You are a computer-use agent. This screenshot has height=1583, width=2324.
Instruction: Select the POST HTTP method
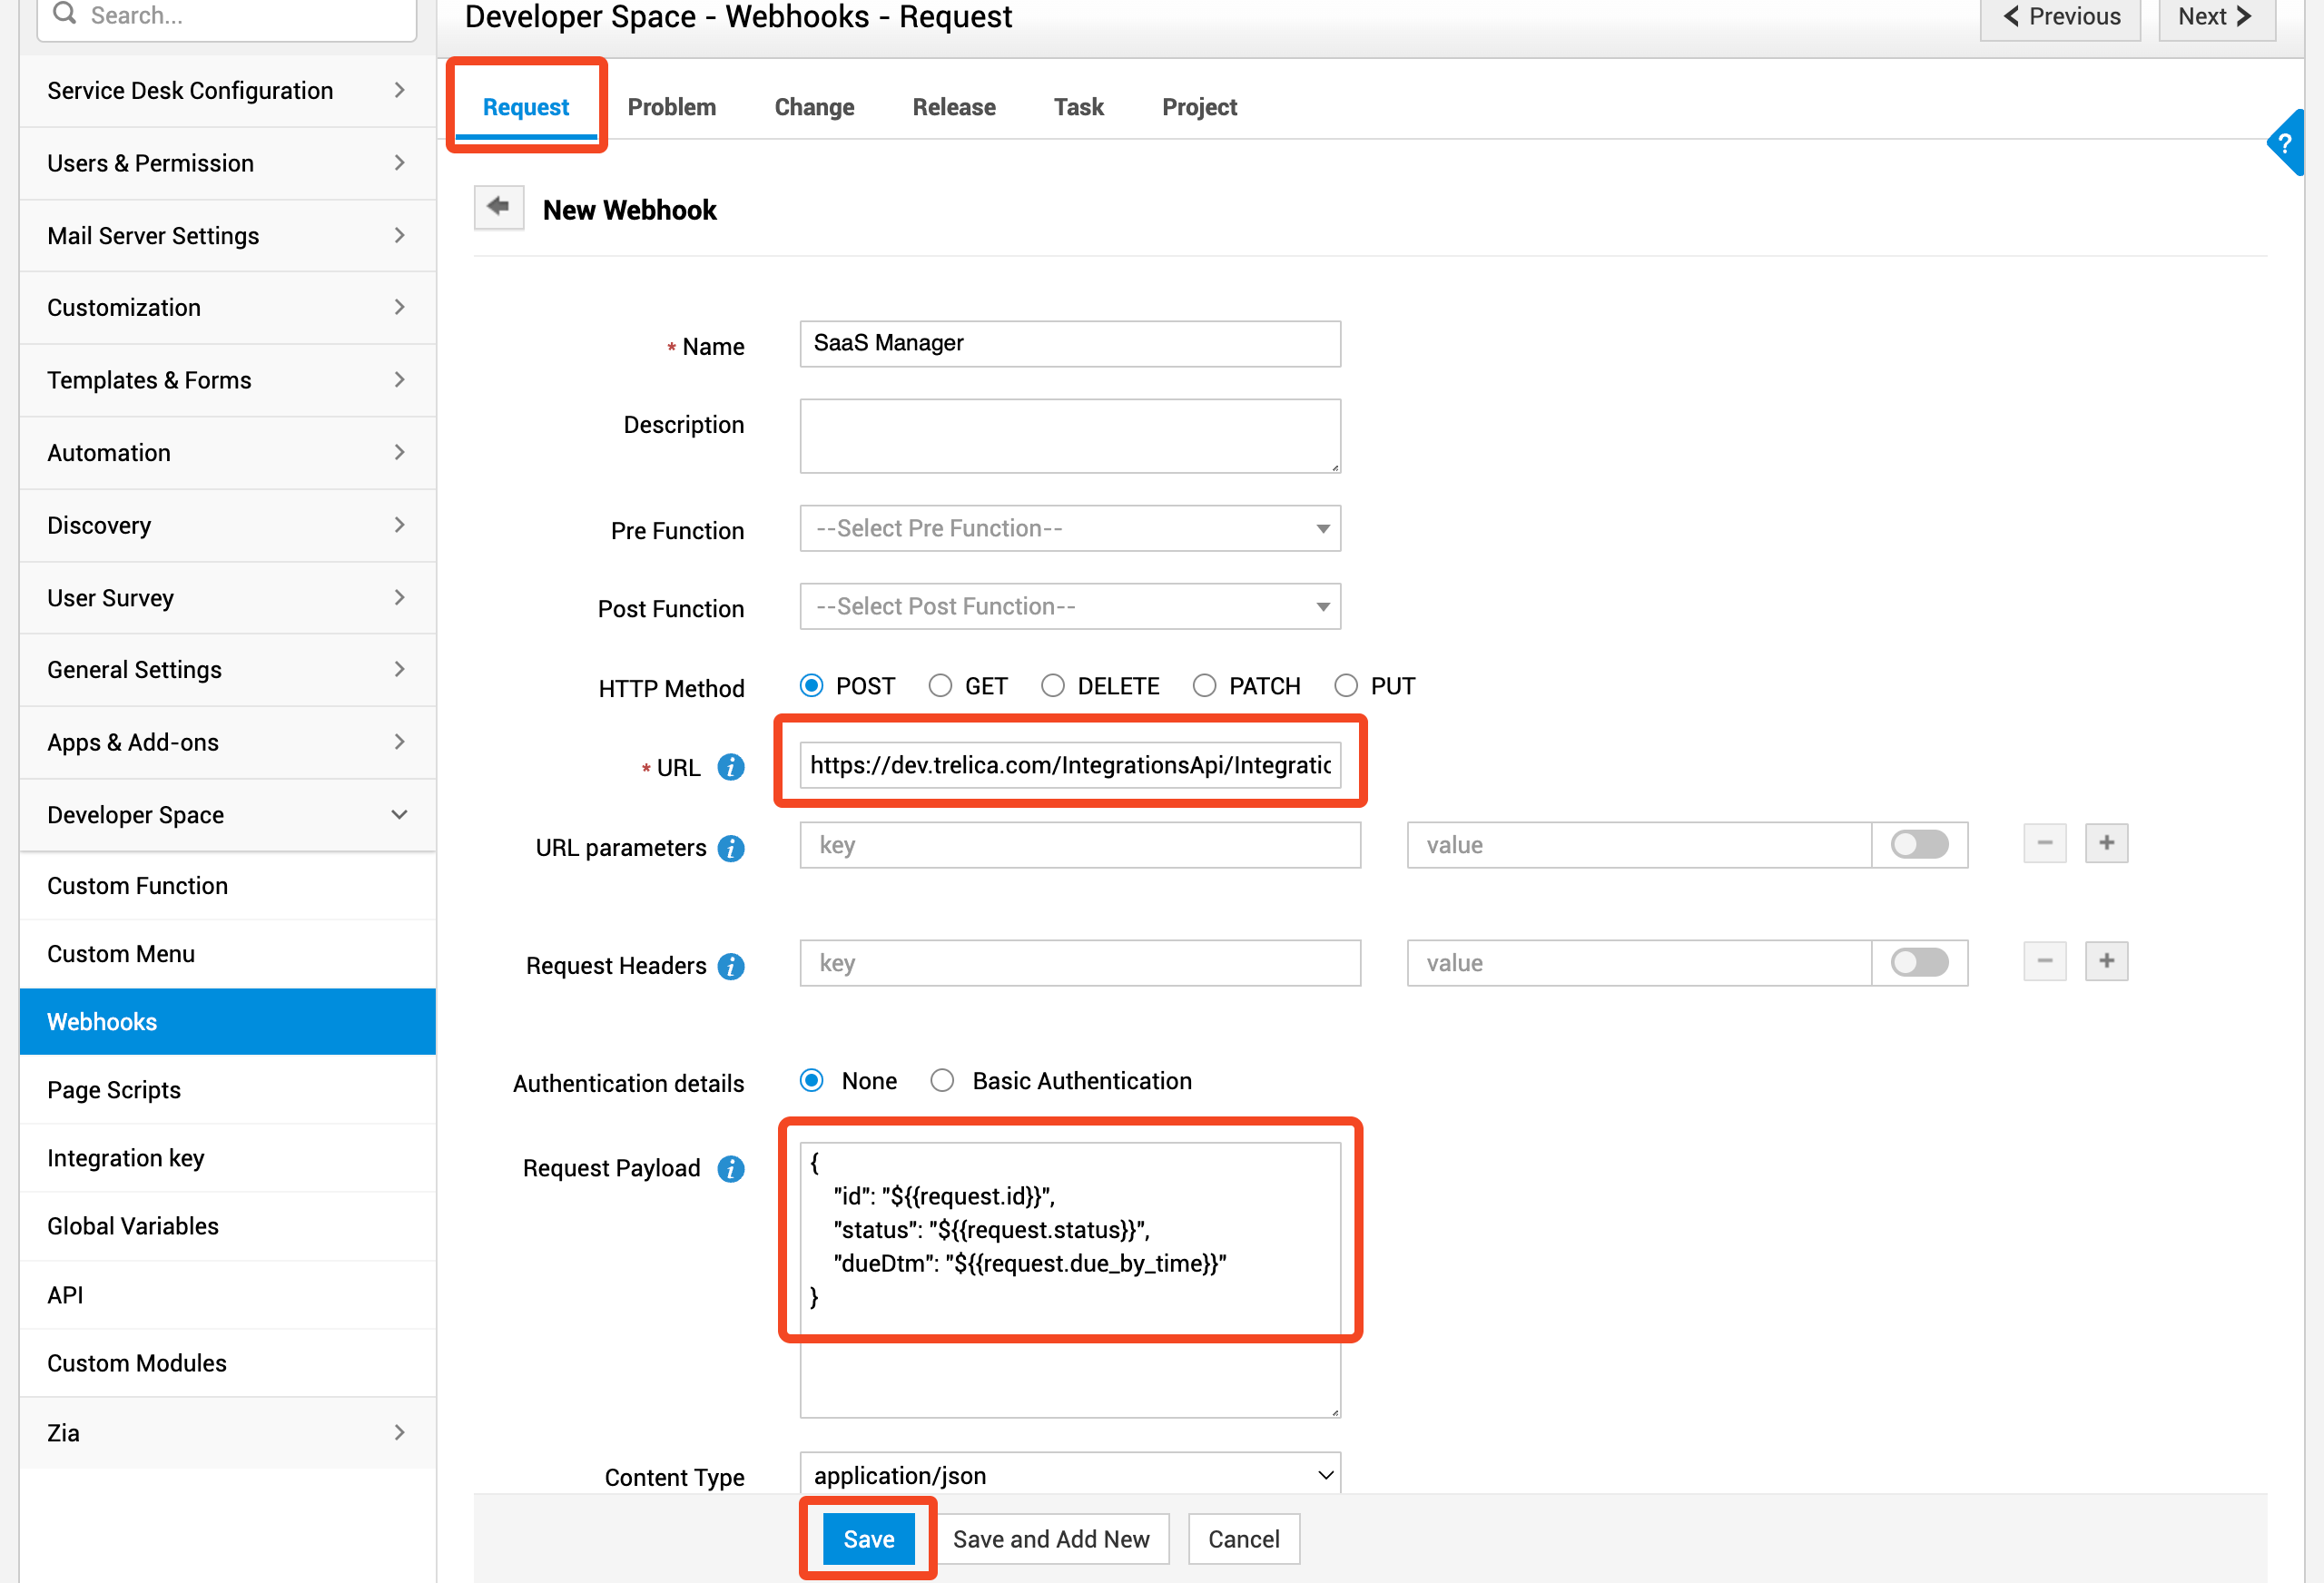click(x=812, y=686)
